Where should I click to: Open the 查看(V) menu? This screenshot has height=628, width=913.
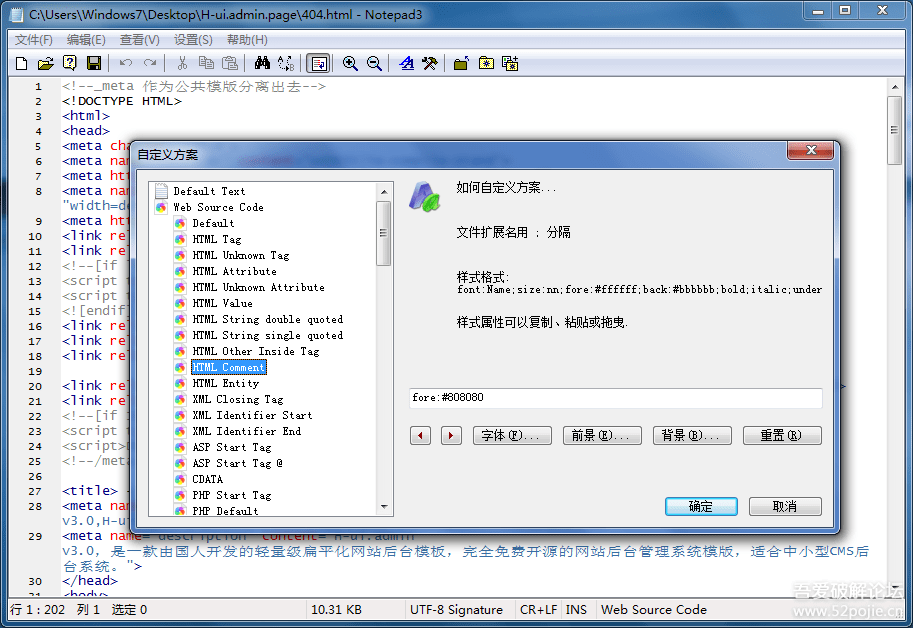(140, 40)
